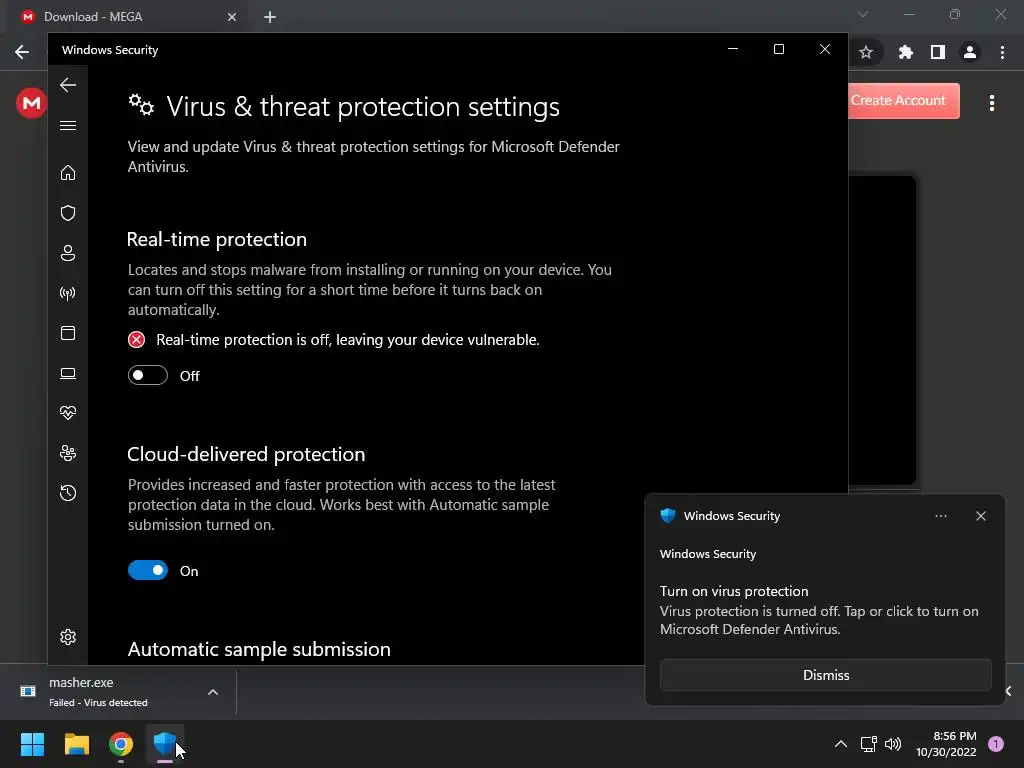Open the Windows Security hamburger menu
Screen dimensions: 1024x768
[x=68, y=125]
